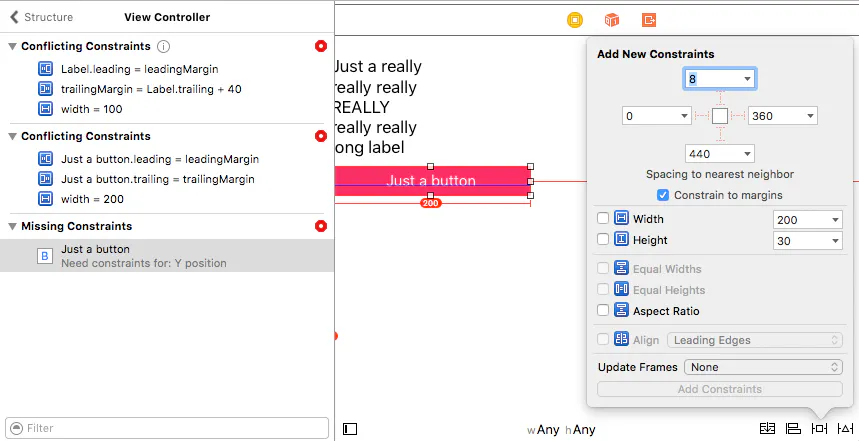Open the top spacing 8 dropdown
The height and width of the screenshot is (441, 859).
point(747,79)
